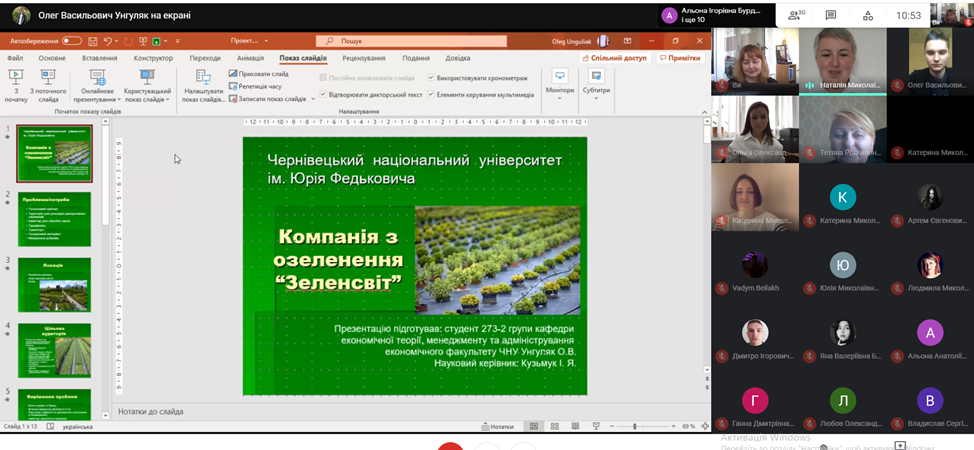The image size is (974, 450).
Task: Open ribbon display options icon
Action: [x=627, y=41]
